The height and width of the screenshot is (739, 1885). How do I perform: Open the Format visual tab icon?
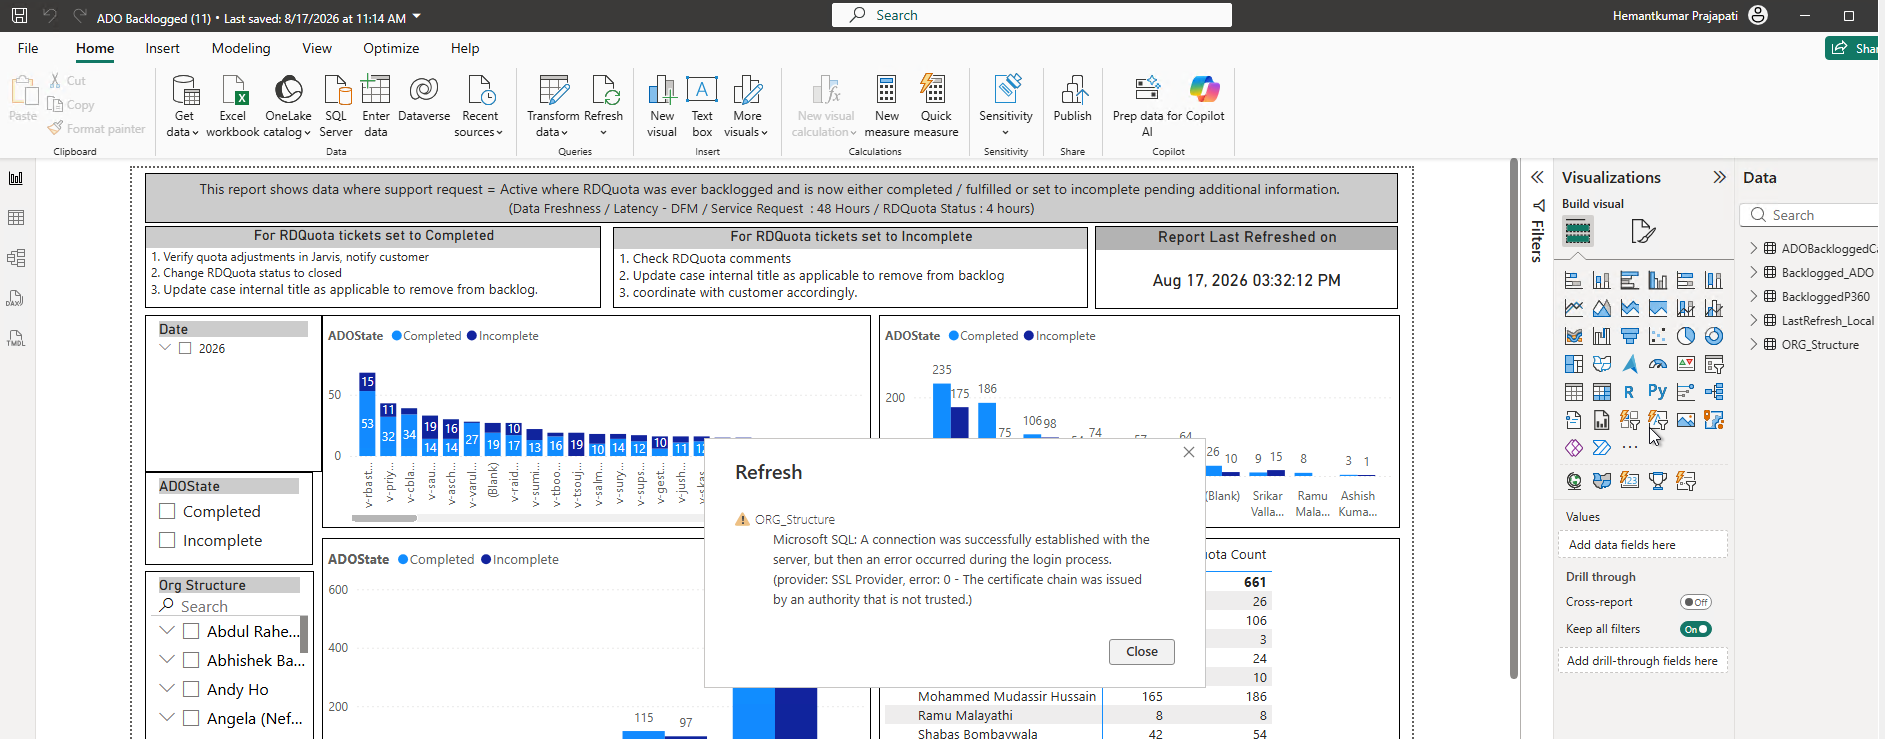pyautogui.click(x=1643, y=232)
